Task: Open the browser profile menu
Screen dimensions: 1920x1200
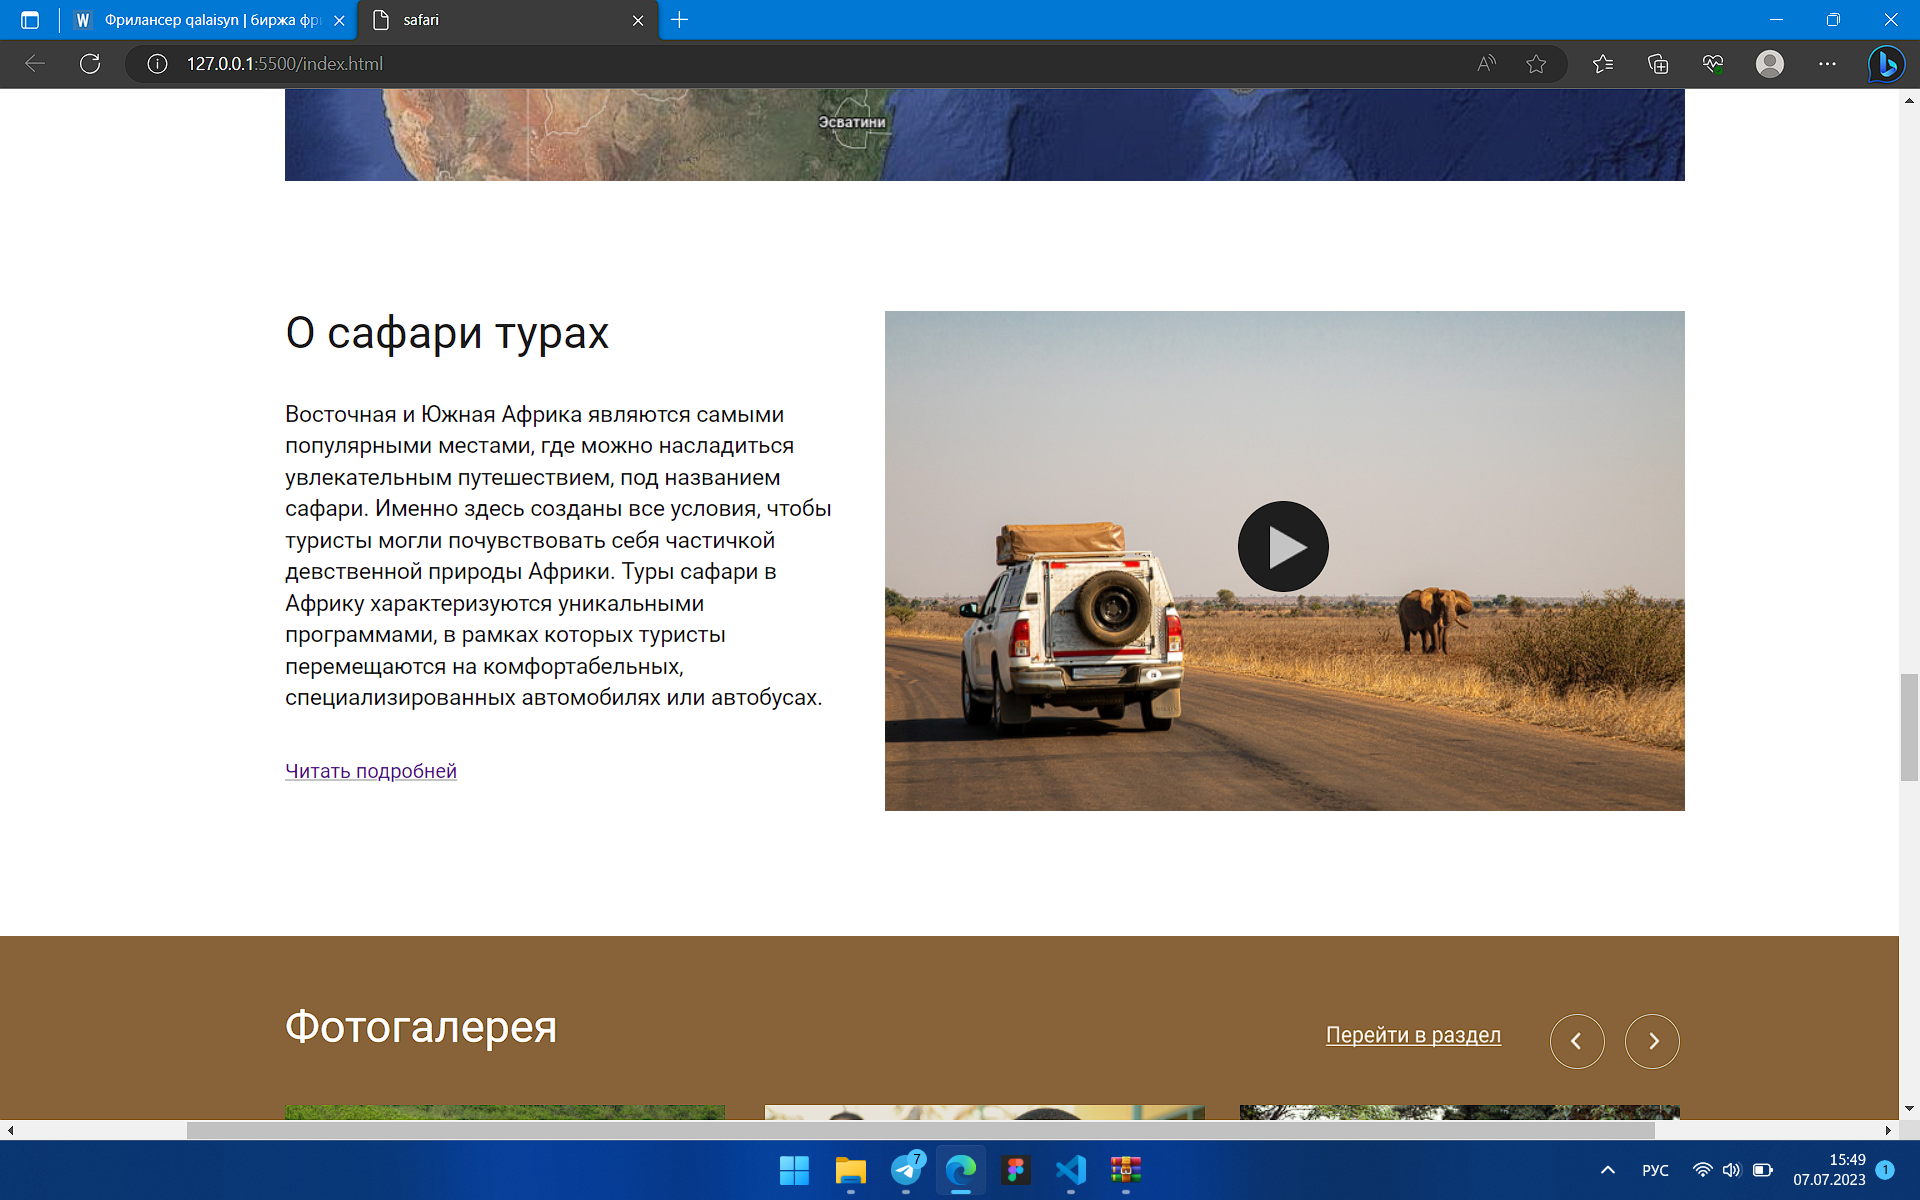Action: [x=1770, y=64]
